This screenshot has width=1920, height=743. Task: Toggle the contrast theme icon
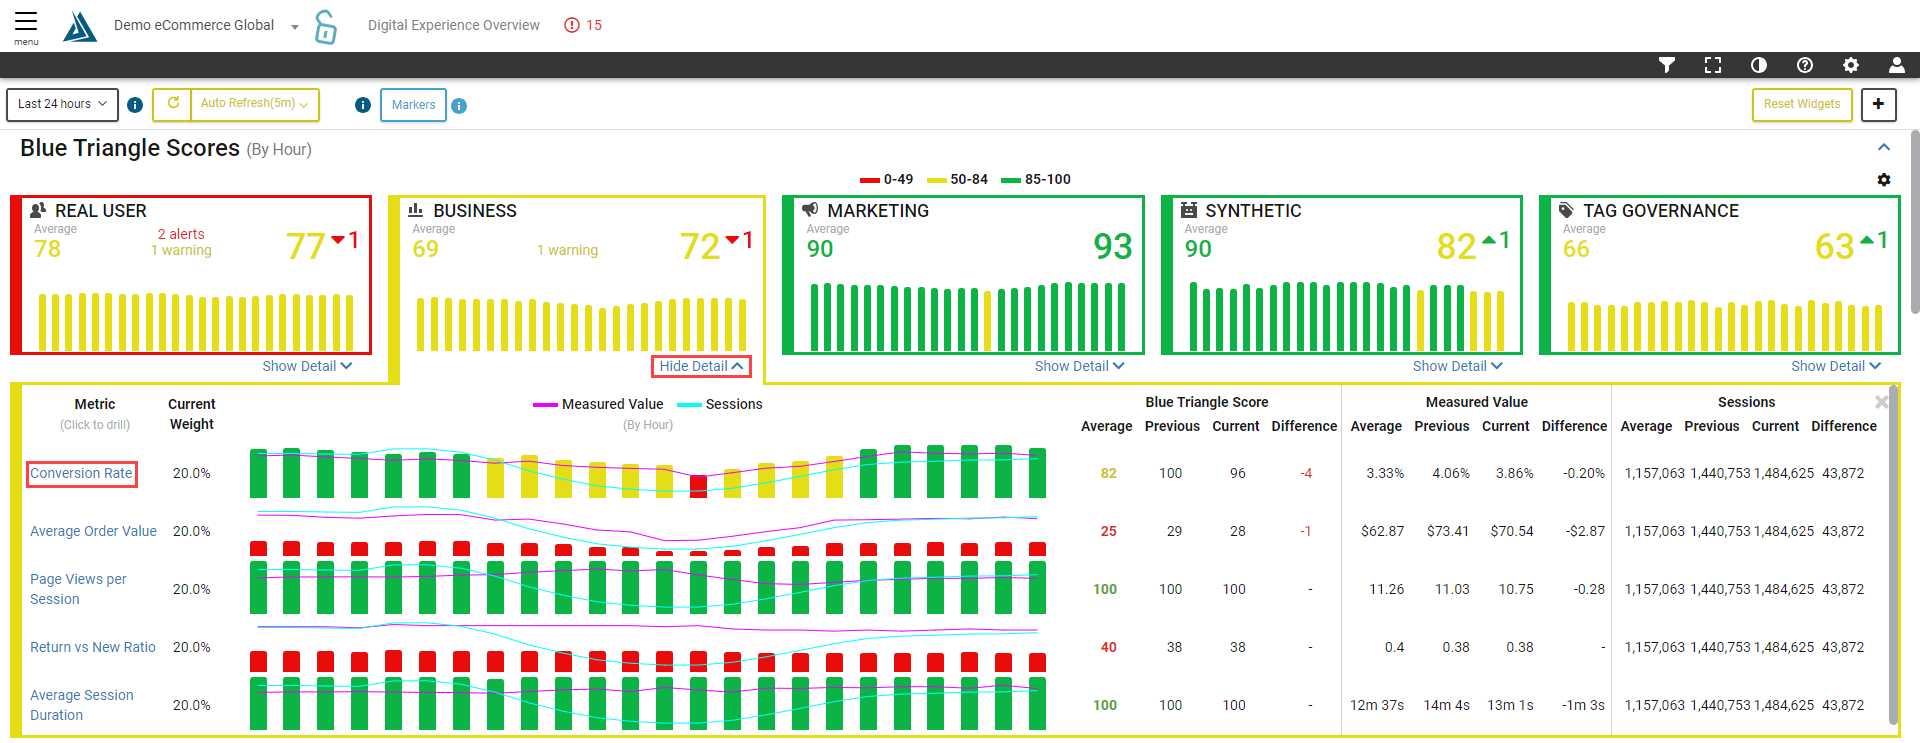[x=1759, y=65]
